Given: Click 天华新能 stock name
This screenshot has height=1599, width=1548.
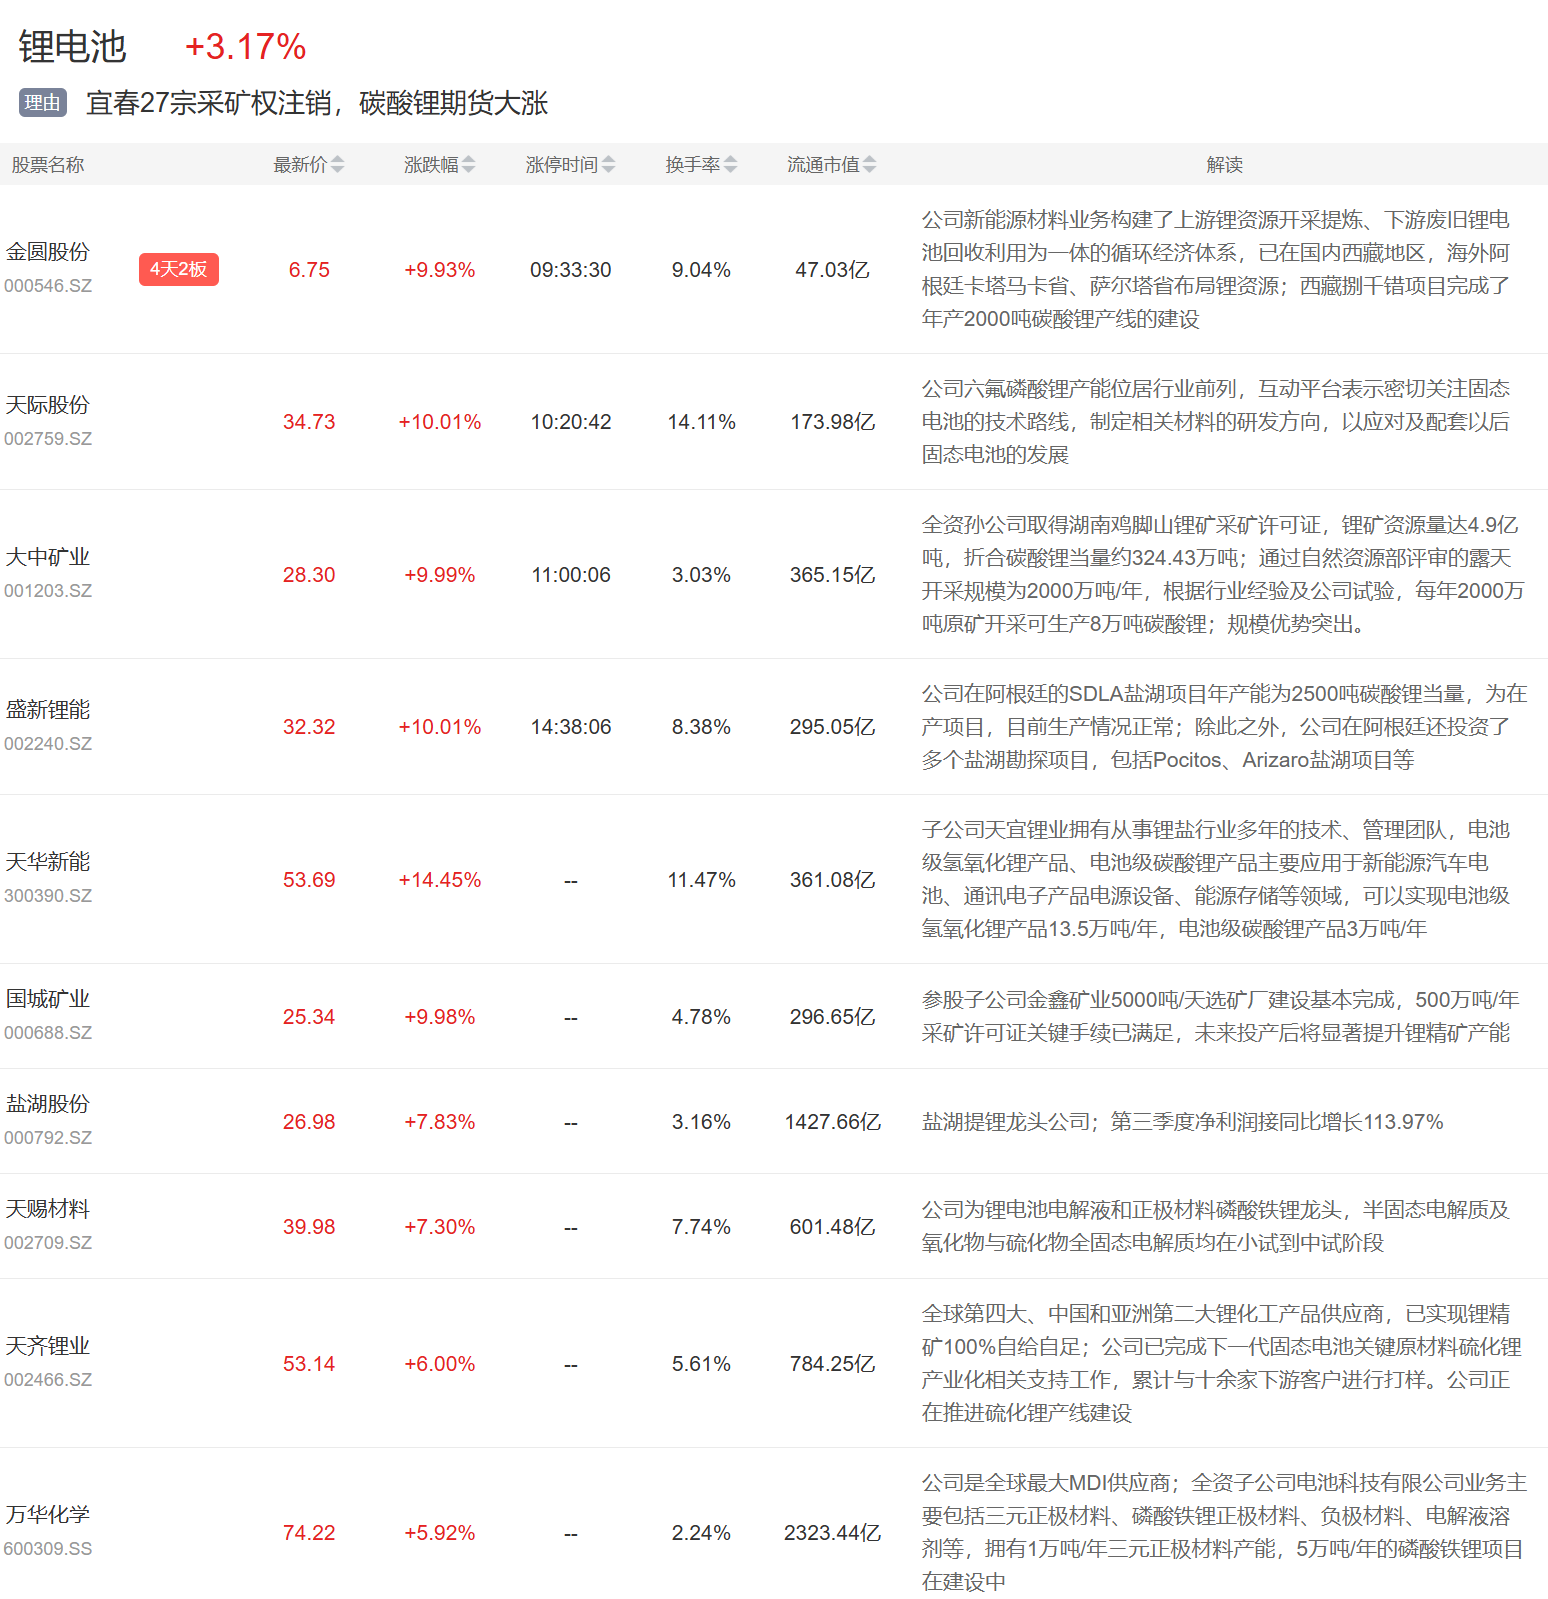Looking at the screenshot, I should [48, 862].
